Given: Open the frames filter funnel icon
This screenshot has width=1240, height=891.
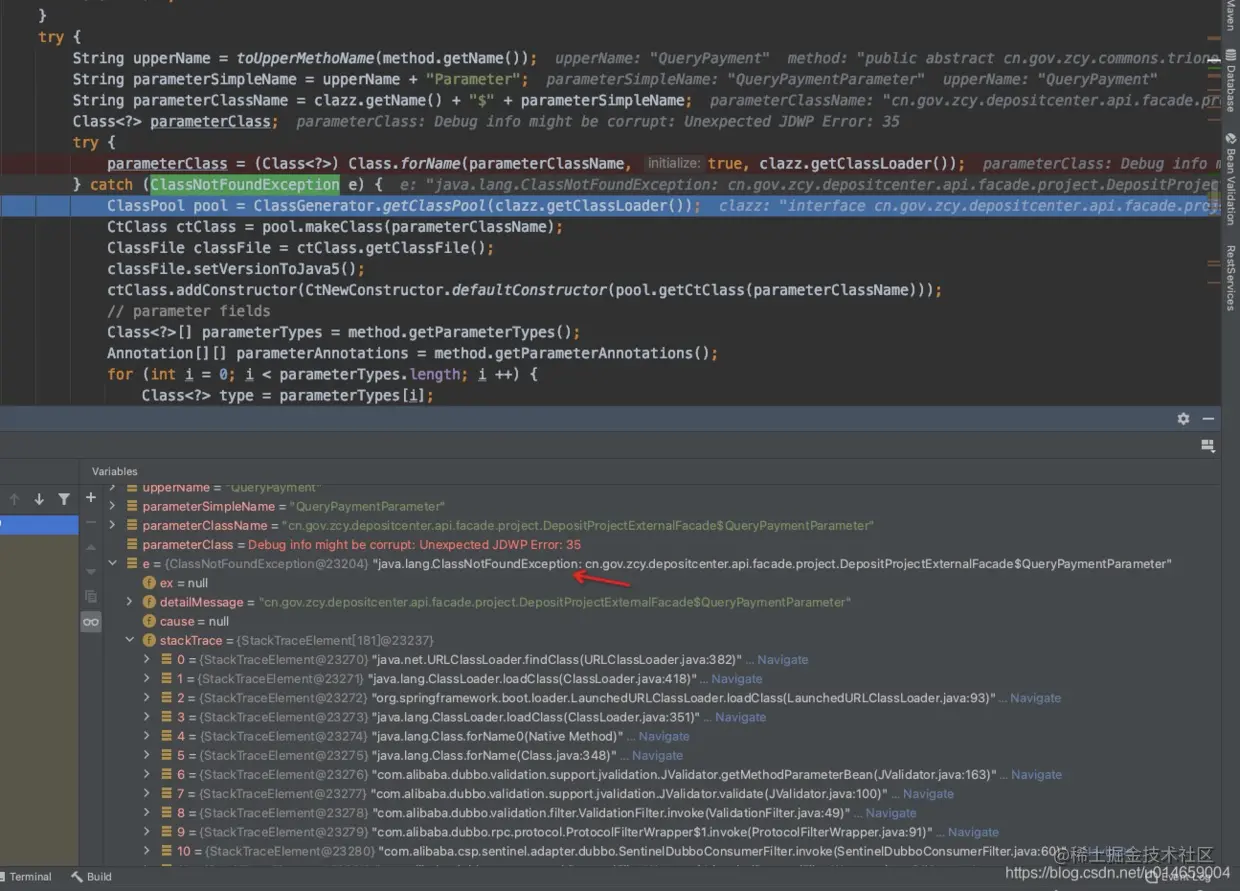Looking at the screenshot, I should pyautogui.click(x=64, y=499).
